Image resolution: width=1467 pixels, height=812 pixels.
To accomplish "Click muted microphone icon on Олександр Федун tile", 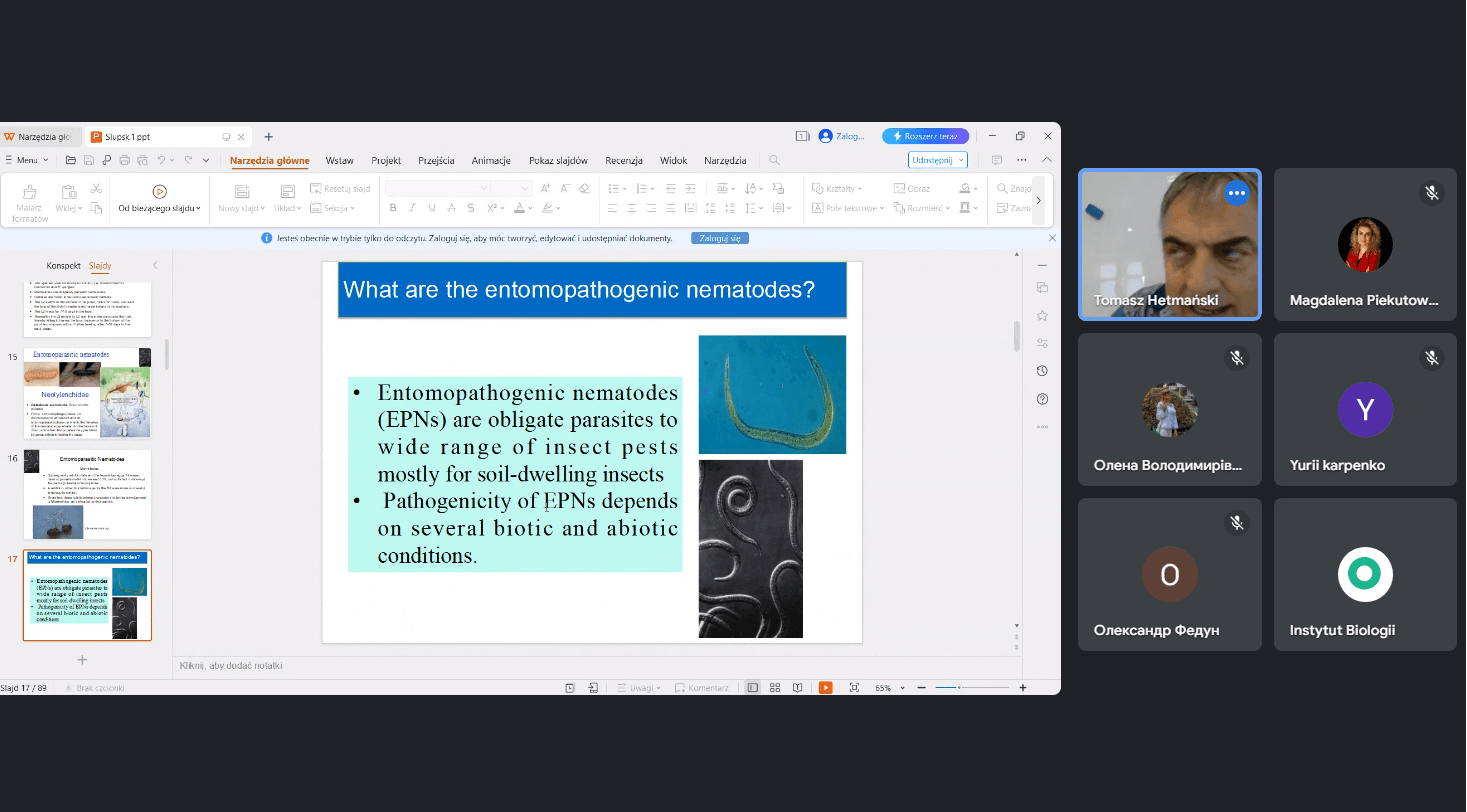I will 1237,523.
